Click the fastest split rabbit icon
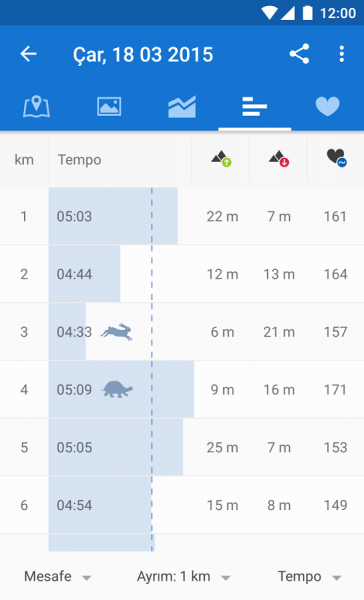This screenshot has width=364, height=600. [x=117, y=332]
